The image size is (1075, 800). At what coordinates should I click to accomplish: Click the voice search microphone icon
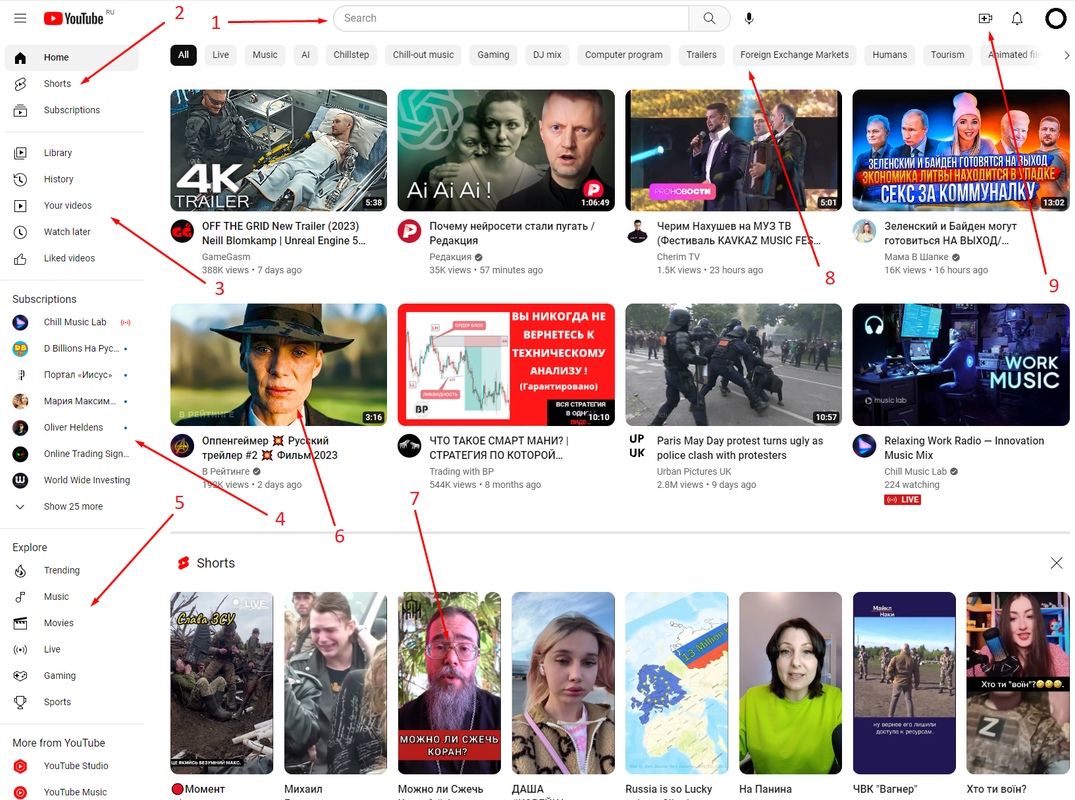[750, 18]
